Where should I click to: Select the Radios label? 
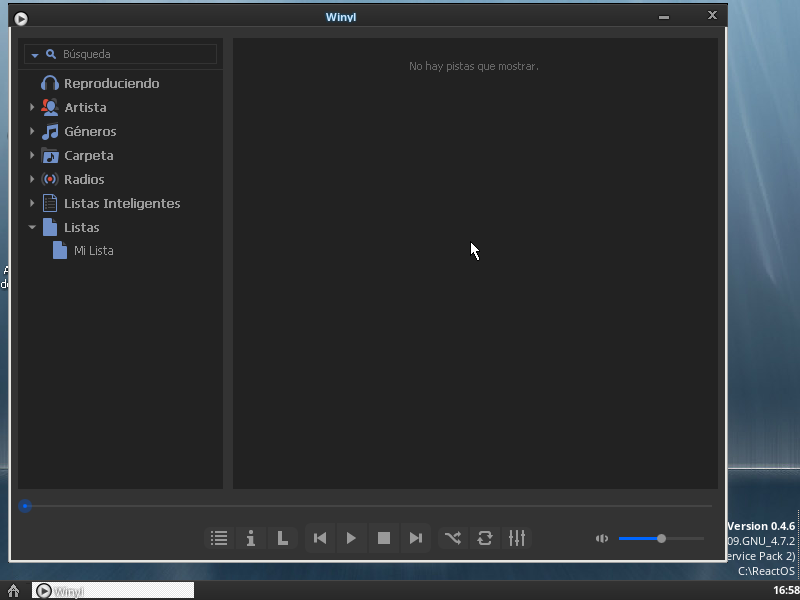click(x=84, y=180)
